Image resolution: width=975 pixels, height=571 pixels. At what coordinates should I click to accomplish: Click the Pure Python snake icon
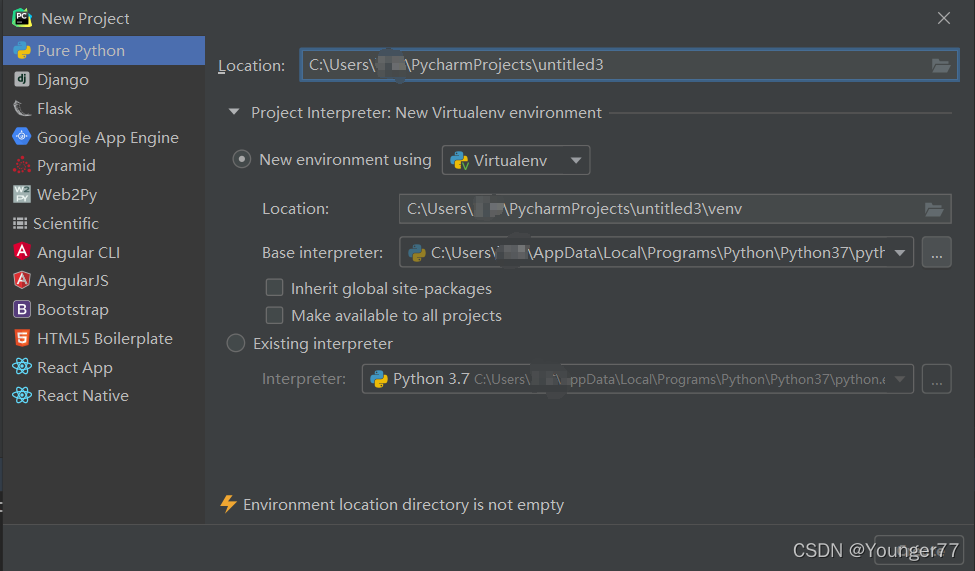click(x=22, y=50)
